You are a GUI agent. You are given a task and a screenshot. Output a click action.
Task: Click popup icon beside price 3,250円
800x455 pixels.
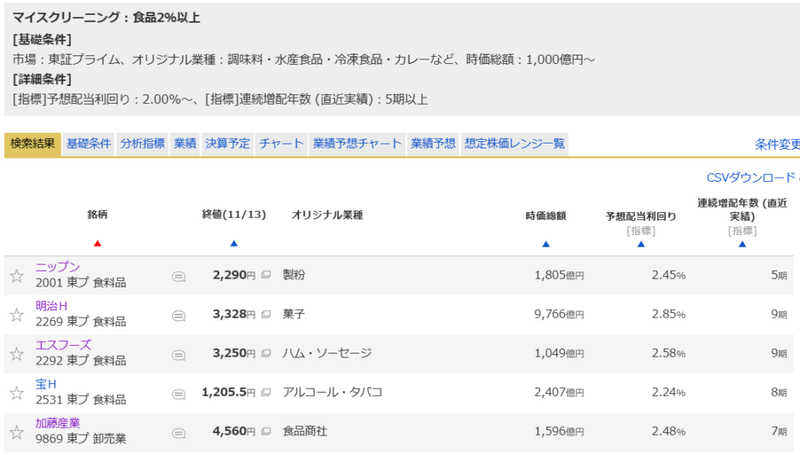pyautogui.click(x=266, y=353)
